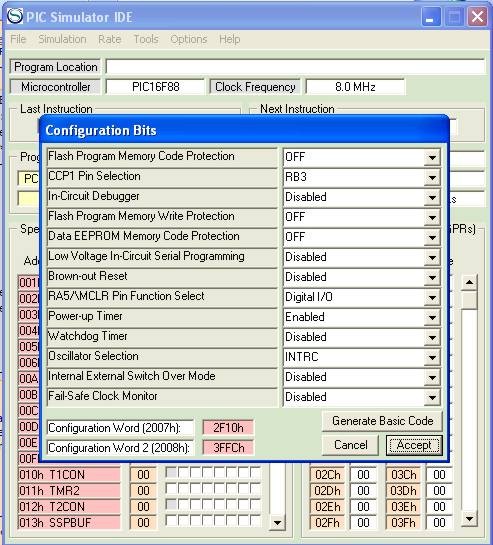Click the Program Location path field
The width and height of the screenshot is (493, 545).
tap(295, 66)
